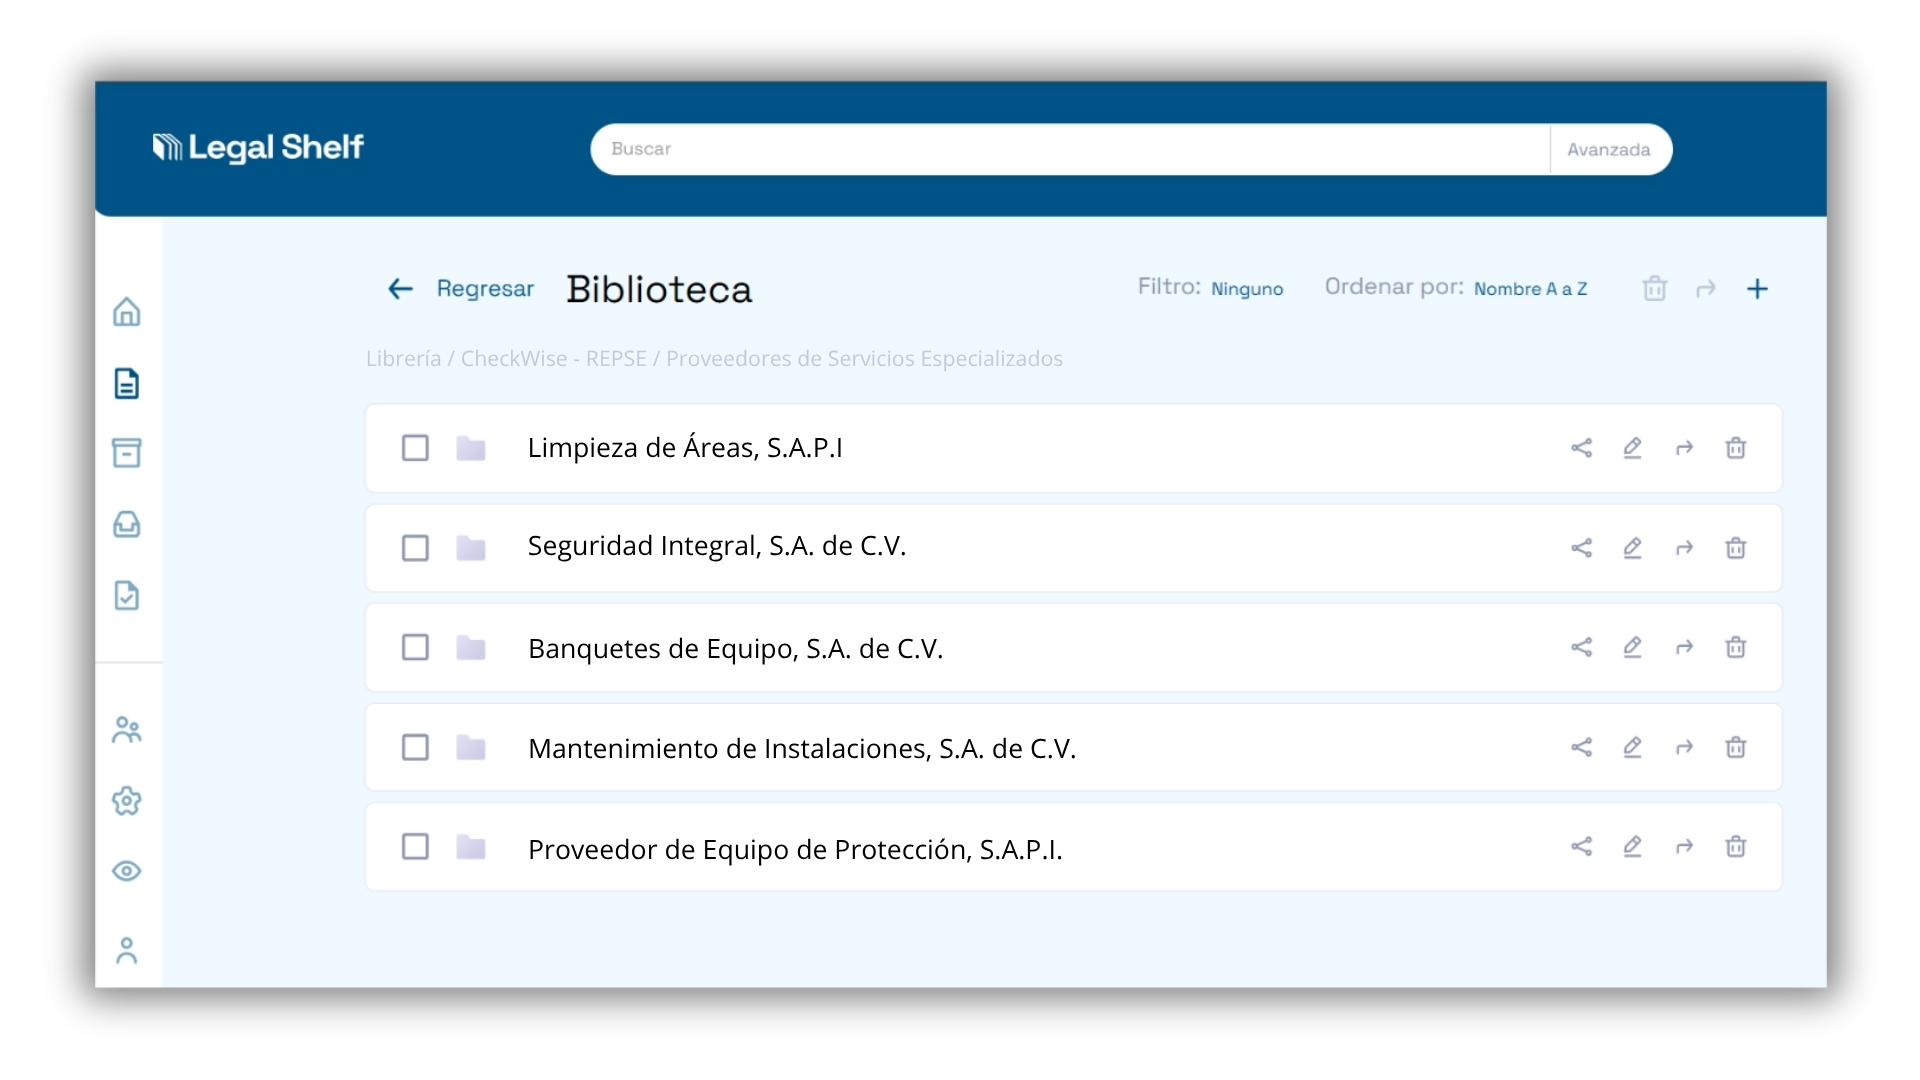Open the Home icon in sidebar
Viewport: 1920px width, 1080px height.
click(x=127, y=312)
